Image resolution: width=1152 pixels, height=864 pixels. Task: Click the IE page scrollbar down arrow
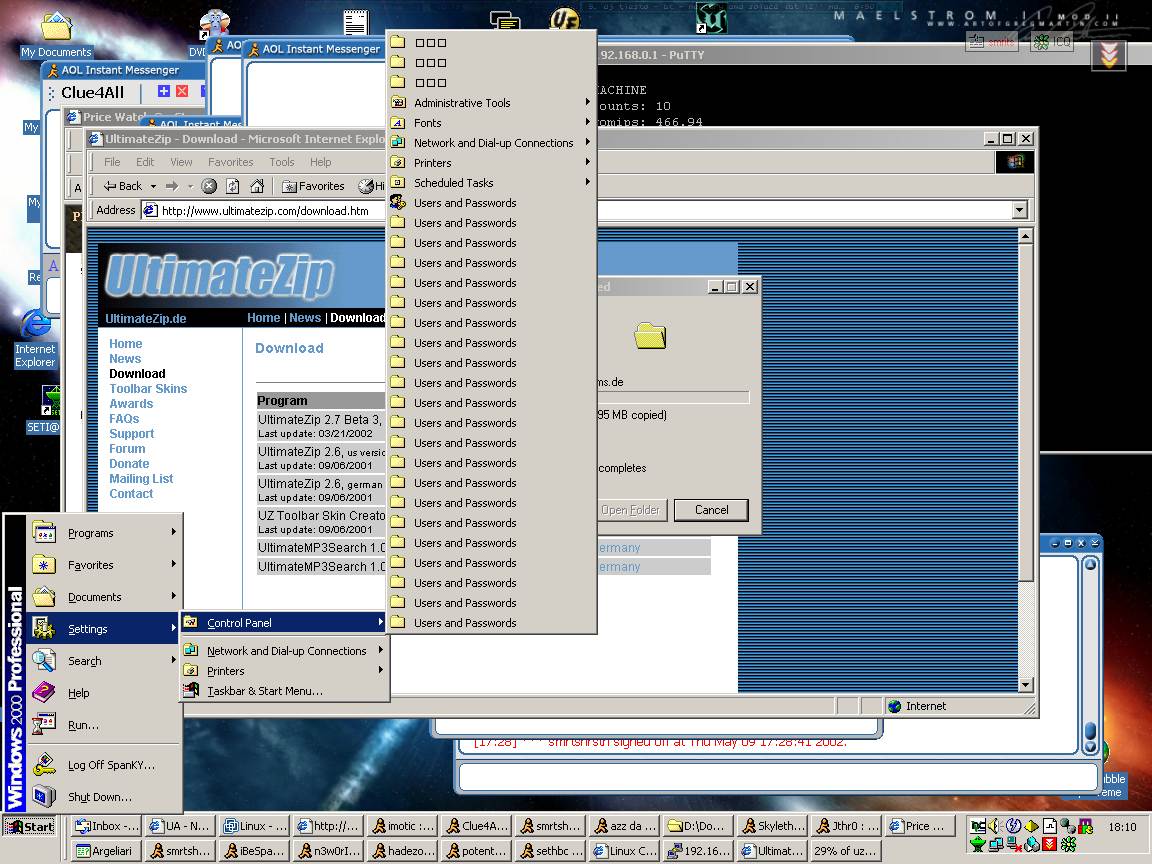tap(1025, 685)
